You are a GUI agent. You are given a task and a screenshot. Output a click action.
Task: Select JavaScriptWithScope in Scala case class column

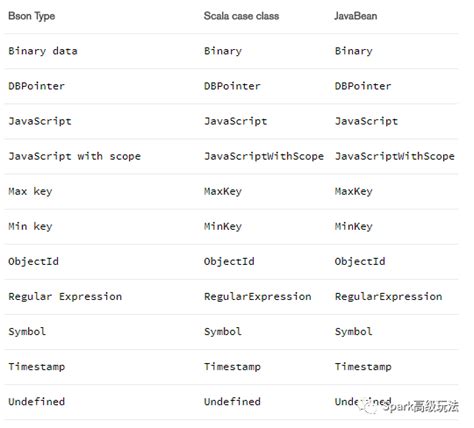264,156
